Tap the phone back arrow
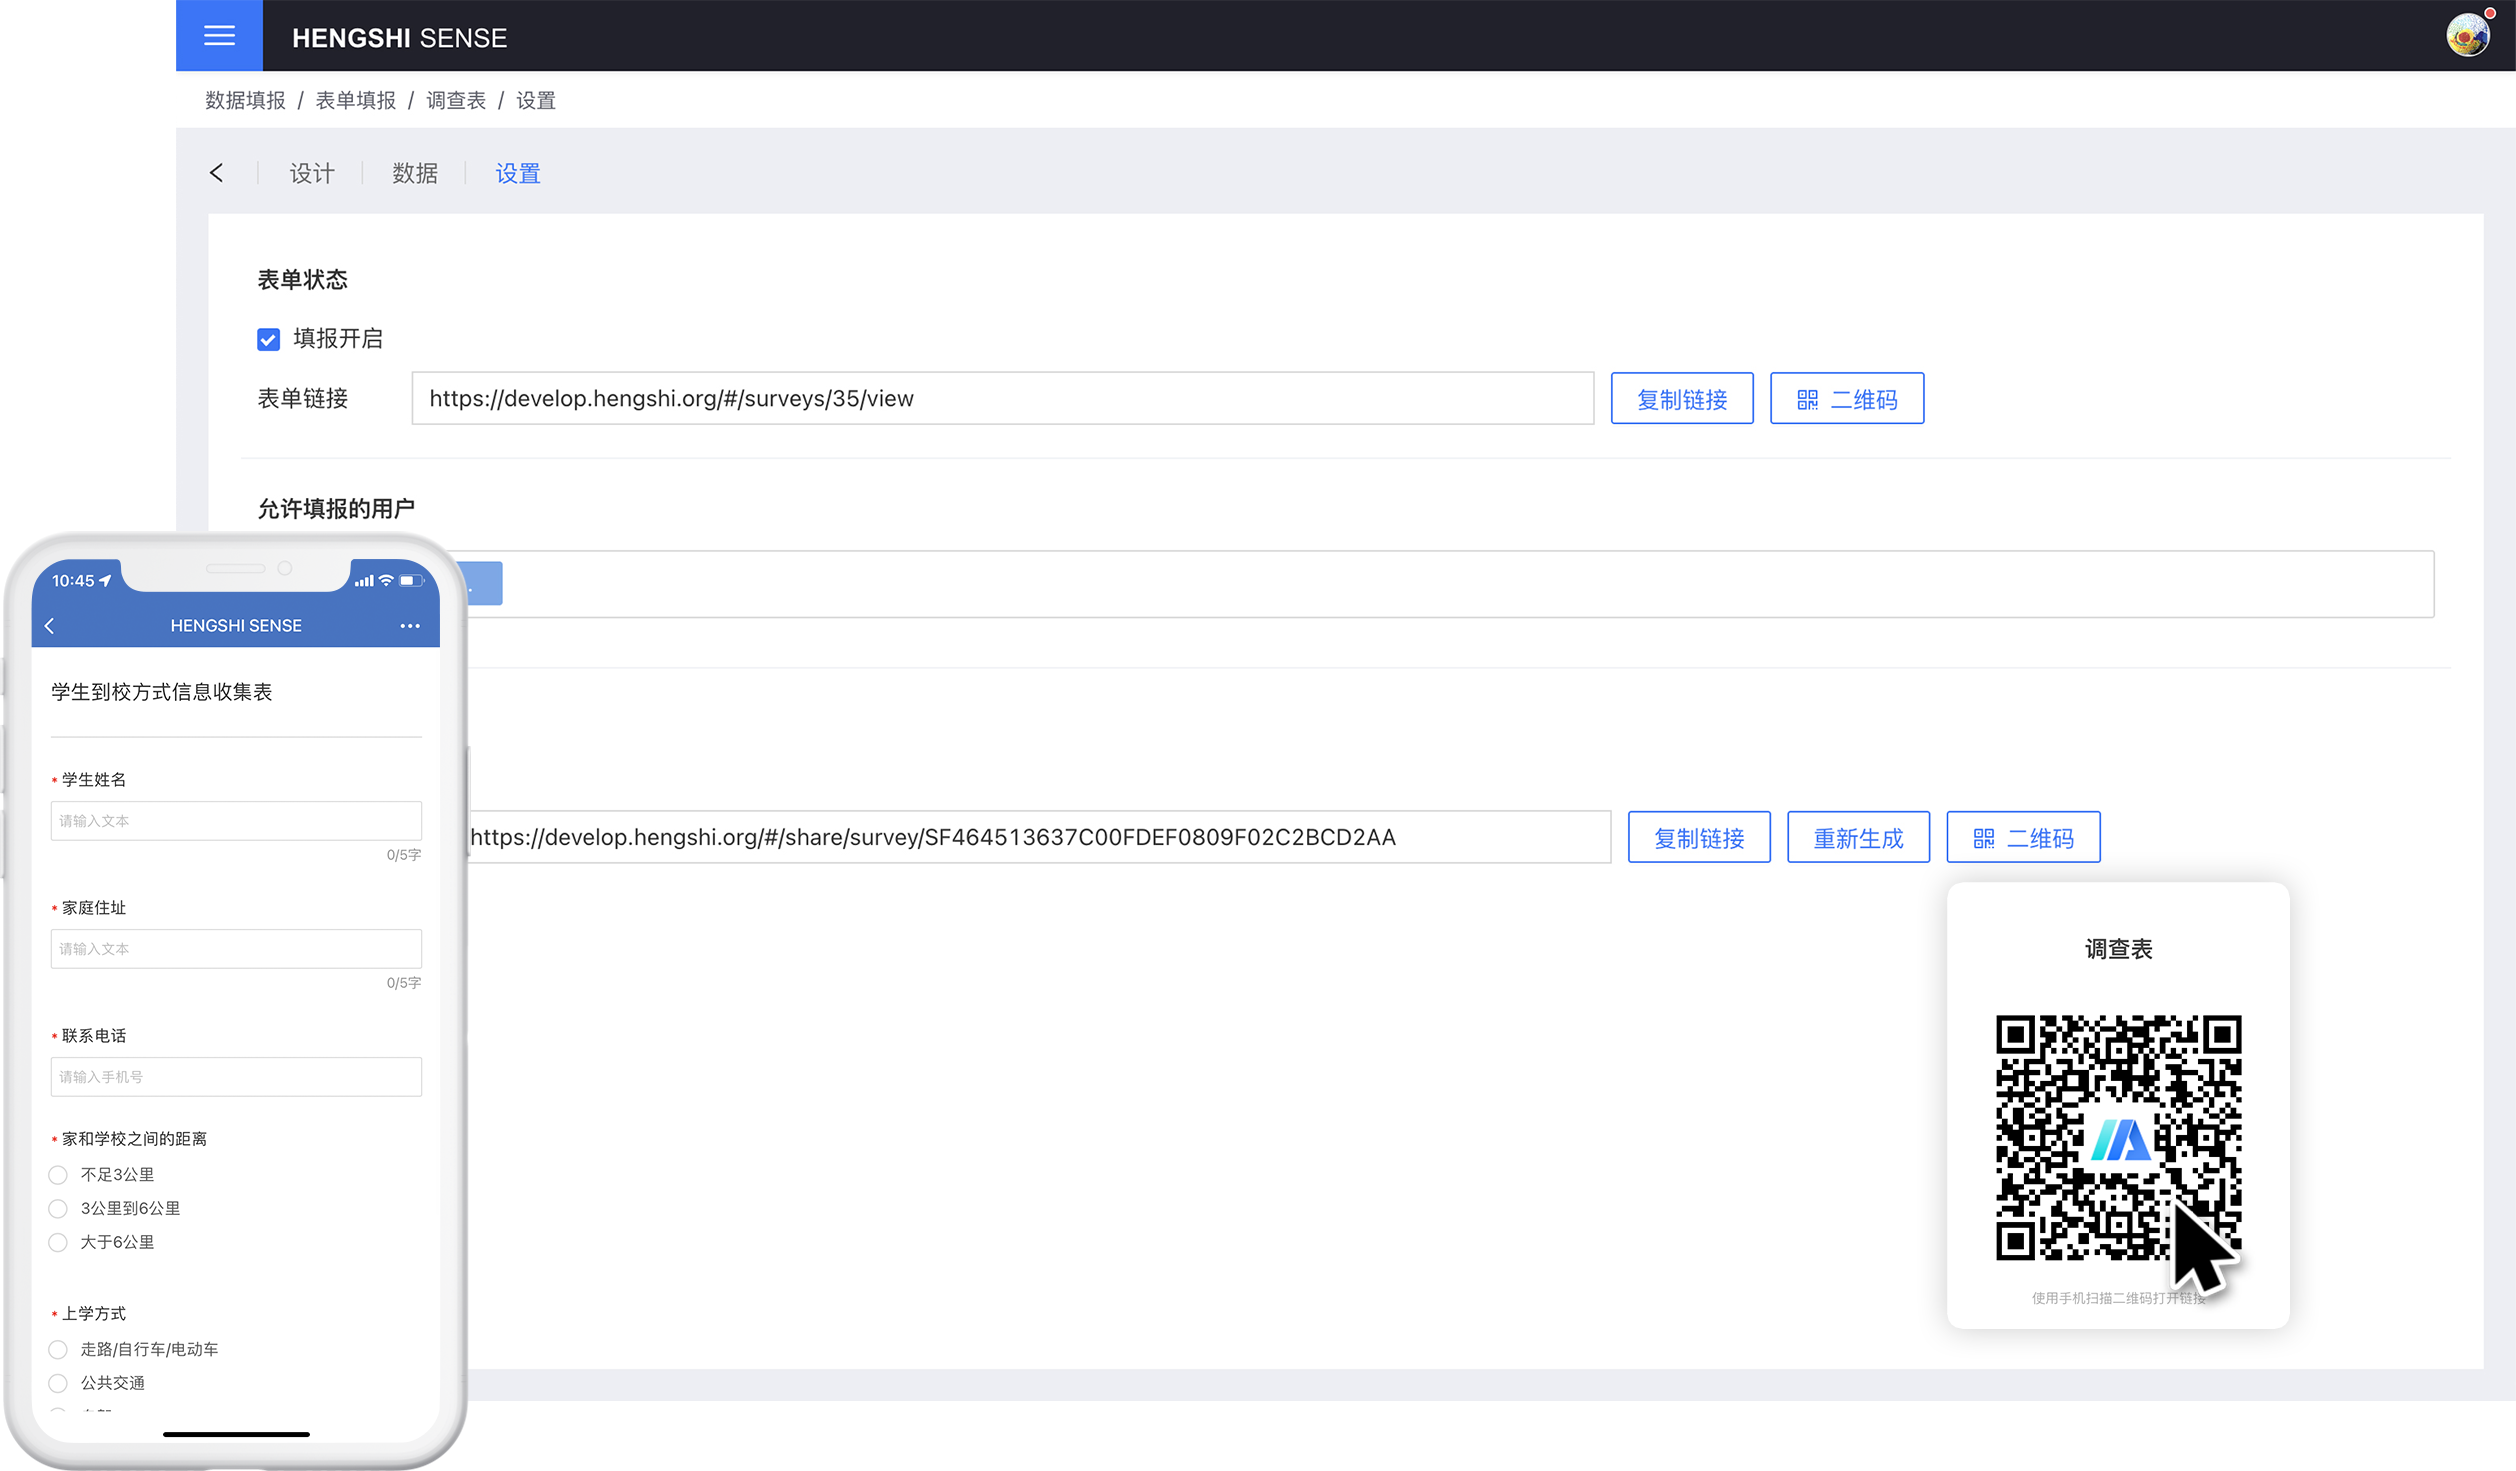 click(49, 625)
